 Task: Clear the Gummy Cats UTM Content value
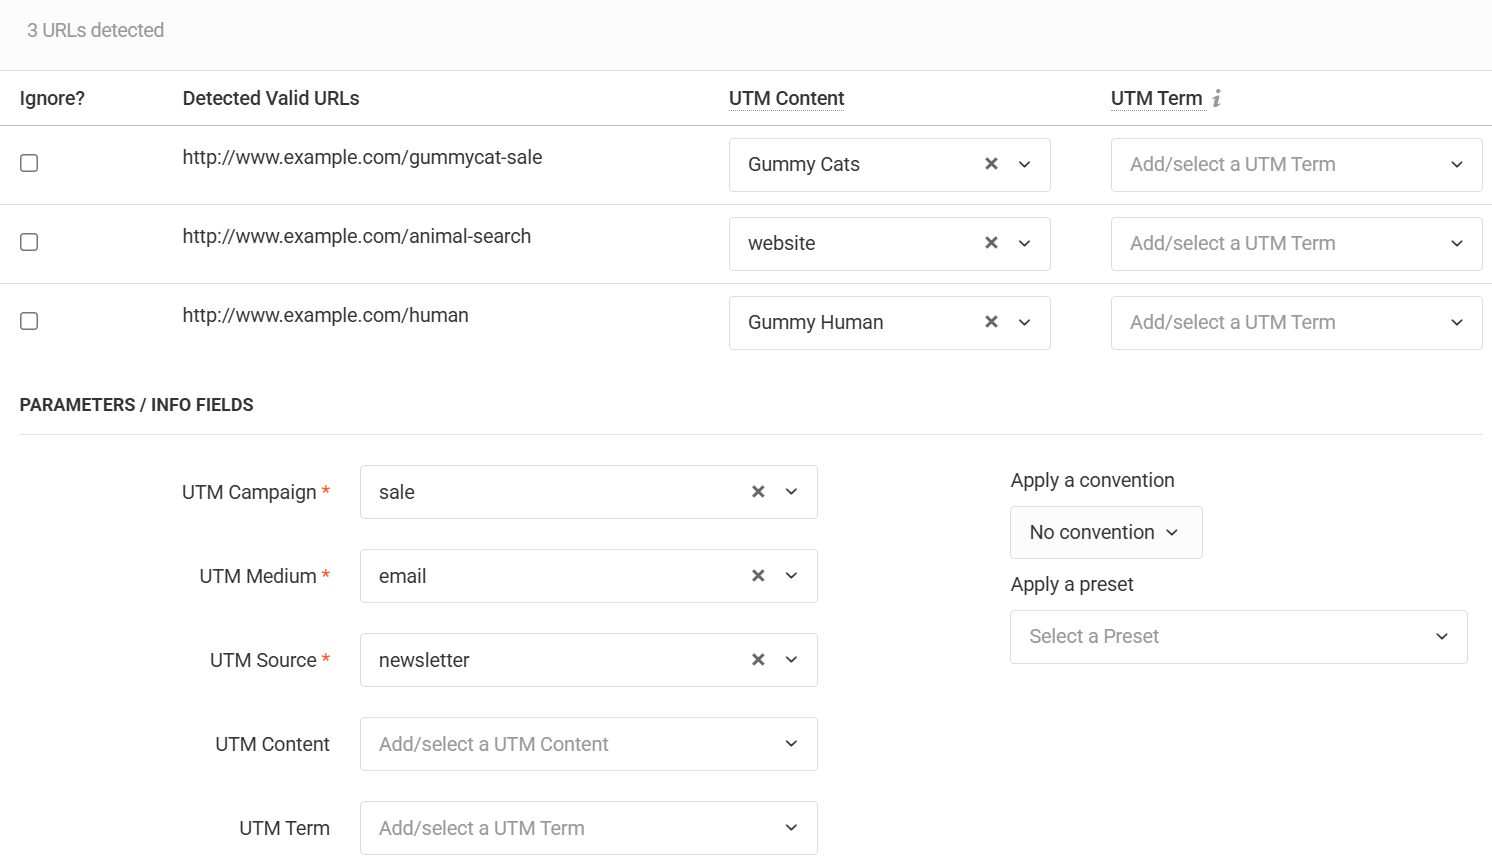(991, 164)
